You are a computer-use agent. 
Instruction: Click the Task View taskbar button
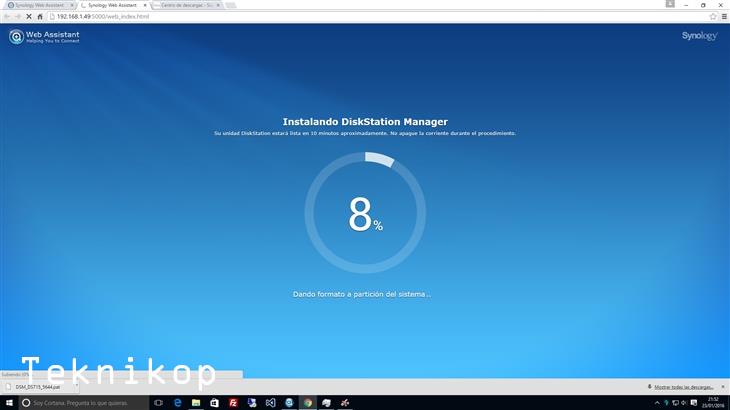158,402
